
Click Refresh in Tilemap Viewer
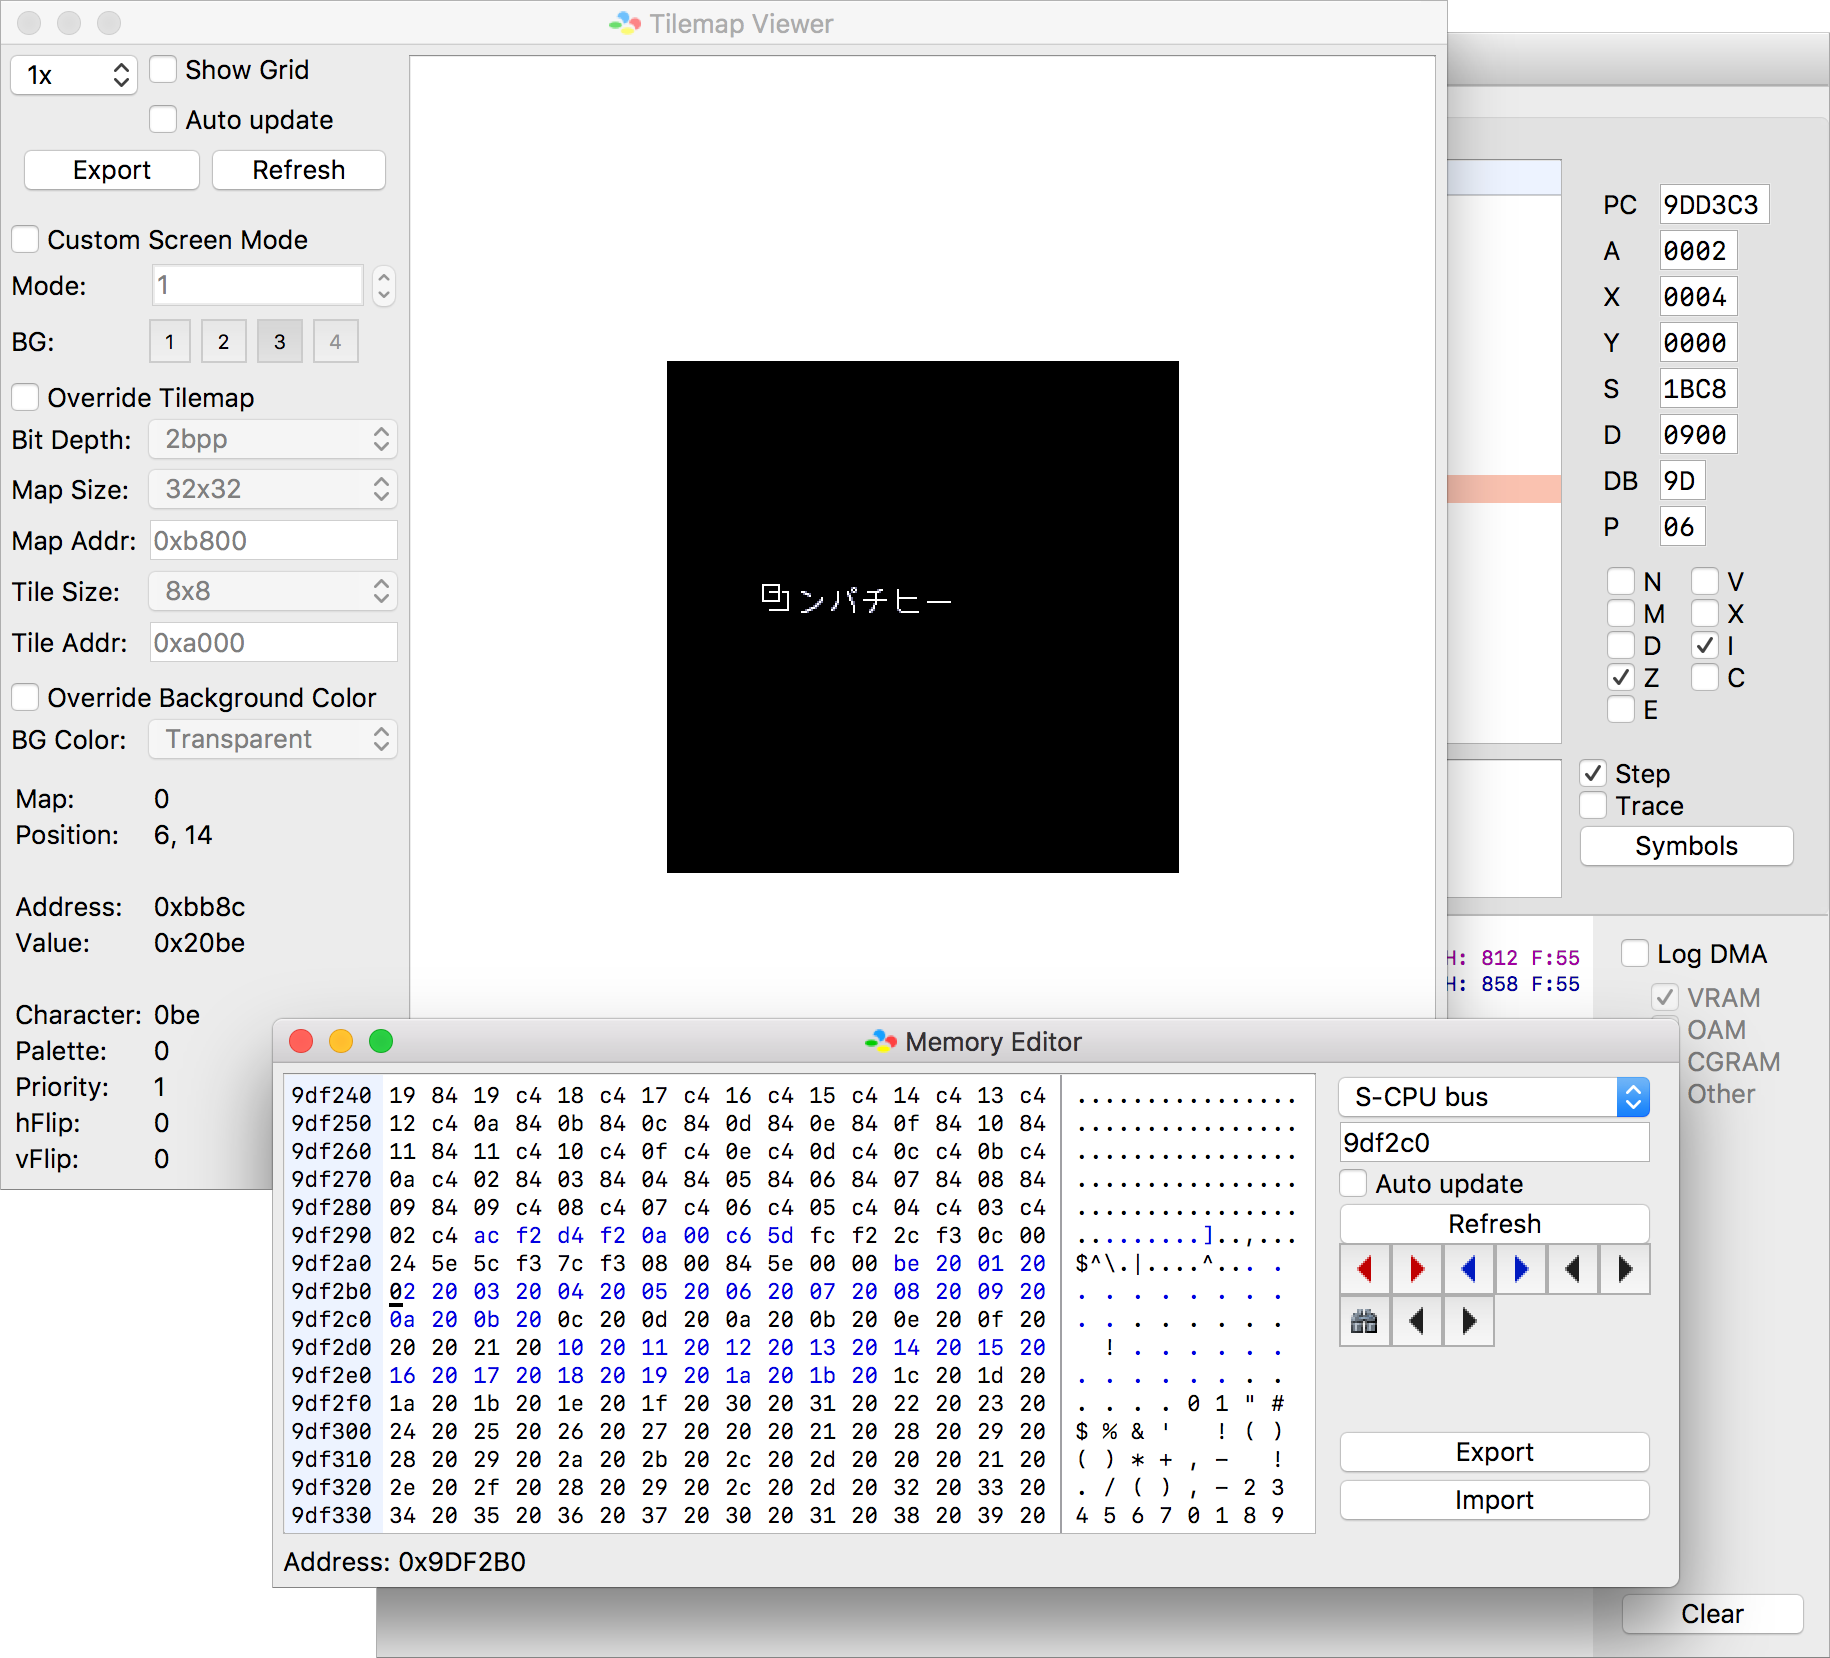[x=299, y=170]
